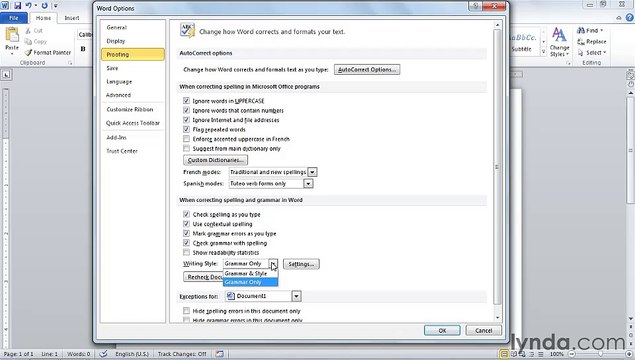Viewport: 635px width, 360px height.
Task: Open the Quick Access Toolbar category
Action: tap(133, 123)
